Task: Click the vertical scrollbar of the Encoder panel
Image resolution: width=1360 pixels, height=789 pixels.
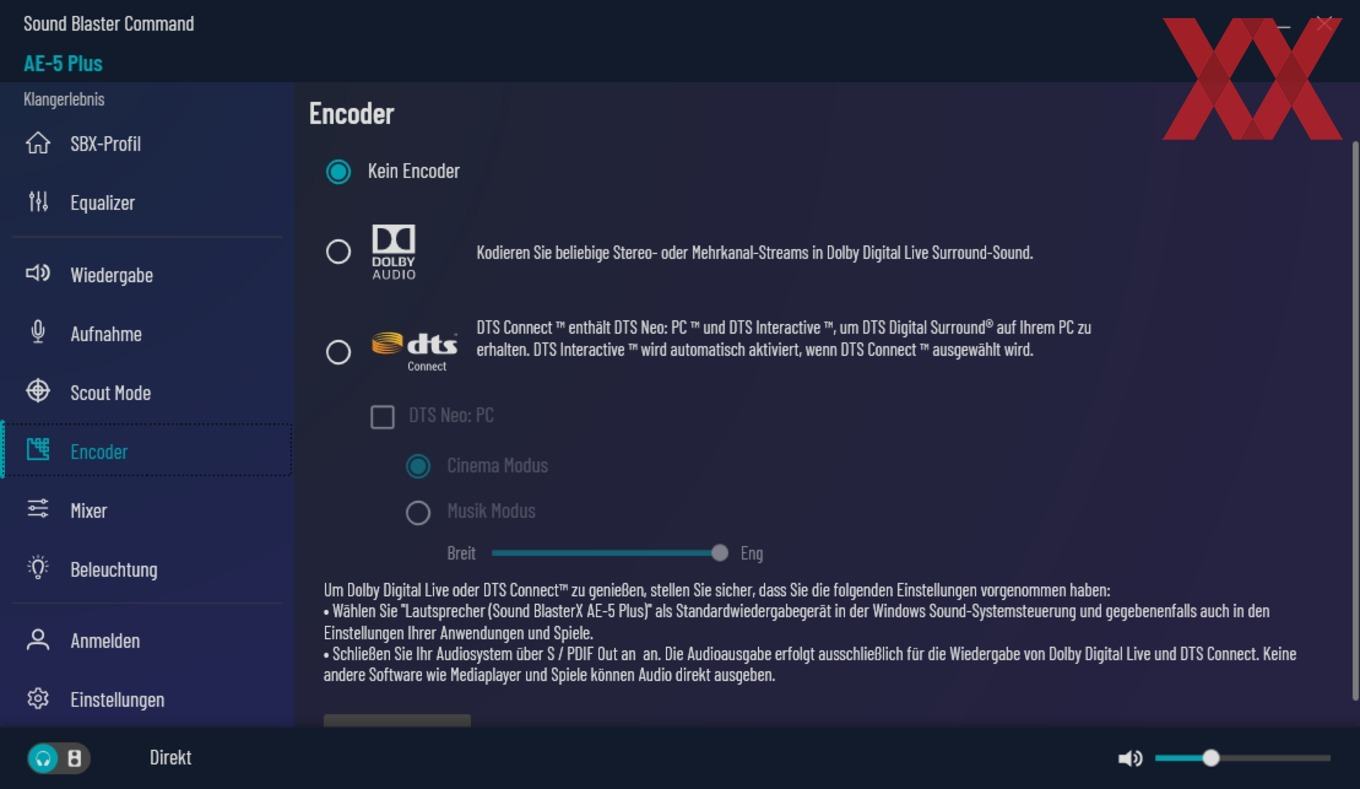Action: (x=1356, y=420)
